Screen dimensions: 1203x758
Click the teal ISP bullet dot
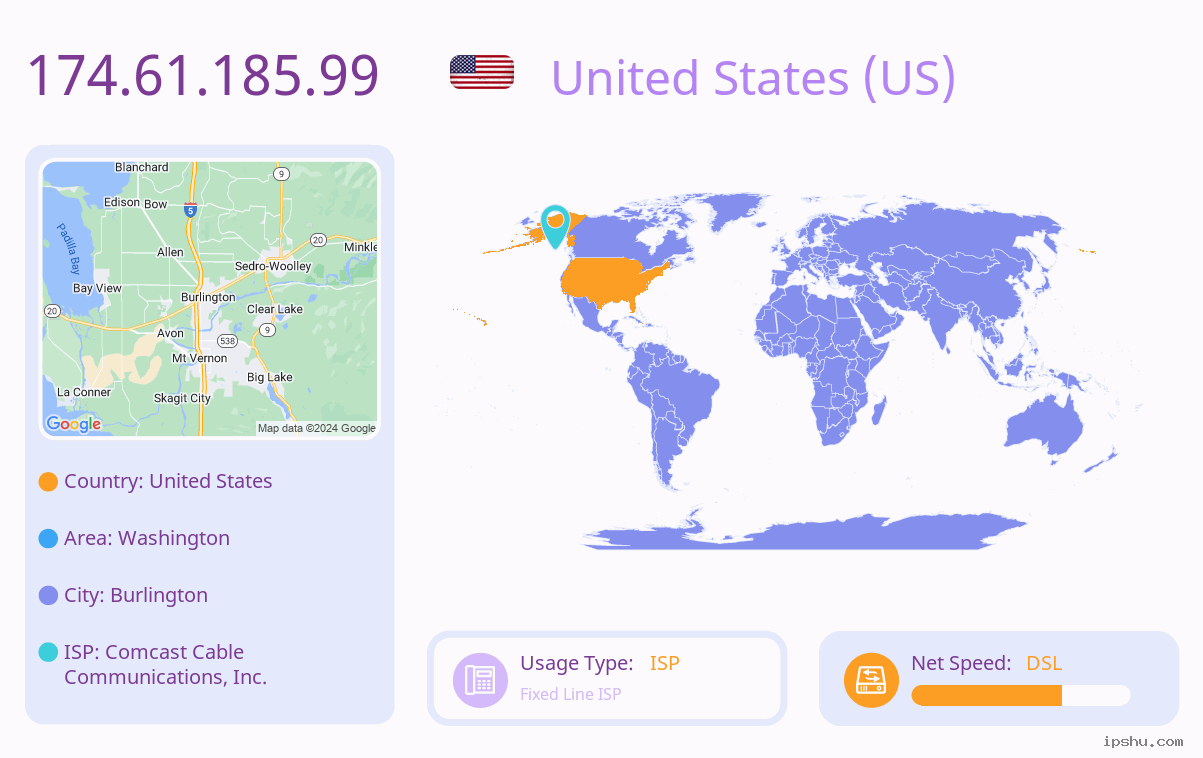[x=48, y=653]
